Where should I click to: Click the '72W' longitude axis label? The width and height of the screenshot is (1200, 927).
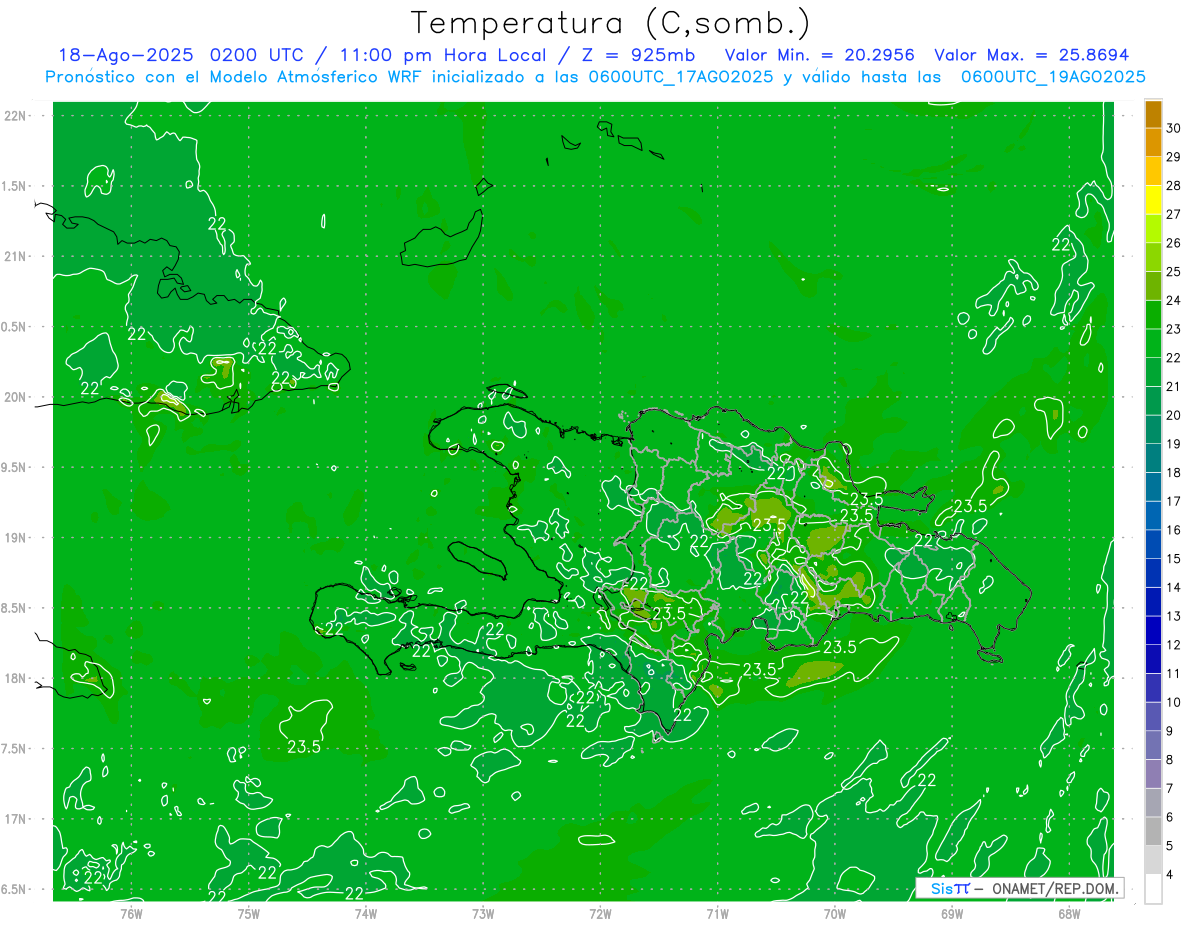(600, 913)
